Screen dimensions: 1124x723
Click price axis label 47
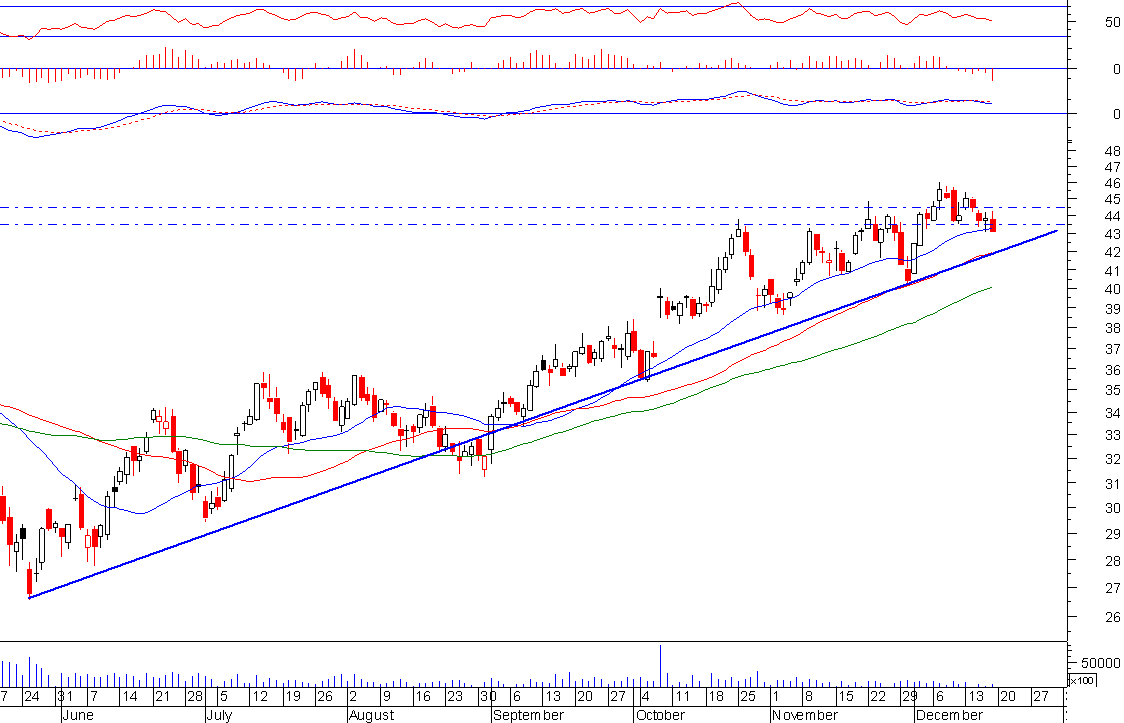(1113, 168)
